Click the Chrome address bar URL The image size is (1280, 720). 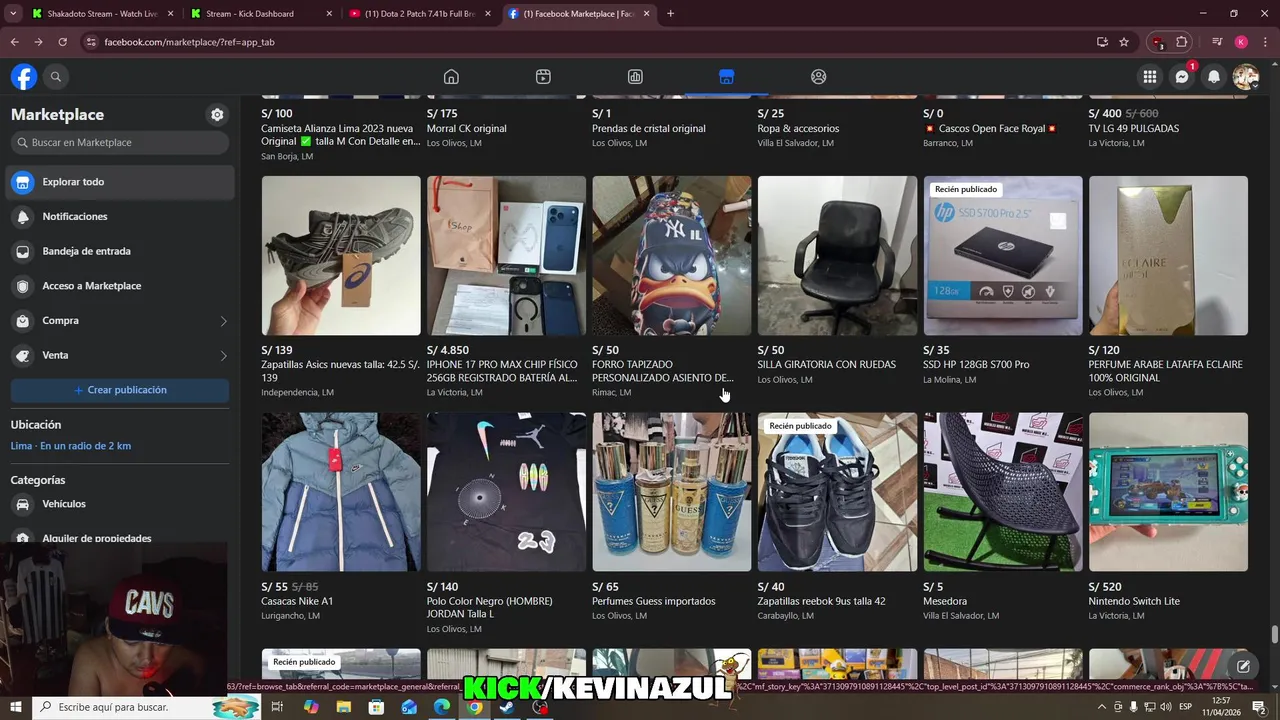click(190, 42)
